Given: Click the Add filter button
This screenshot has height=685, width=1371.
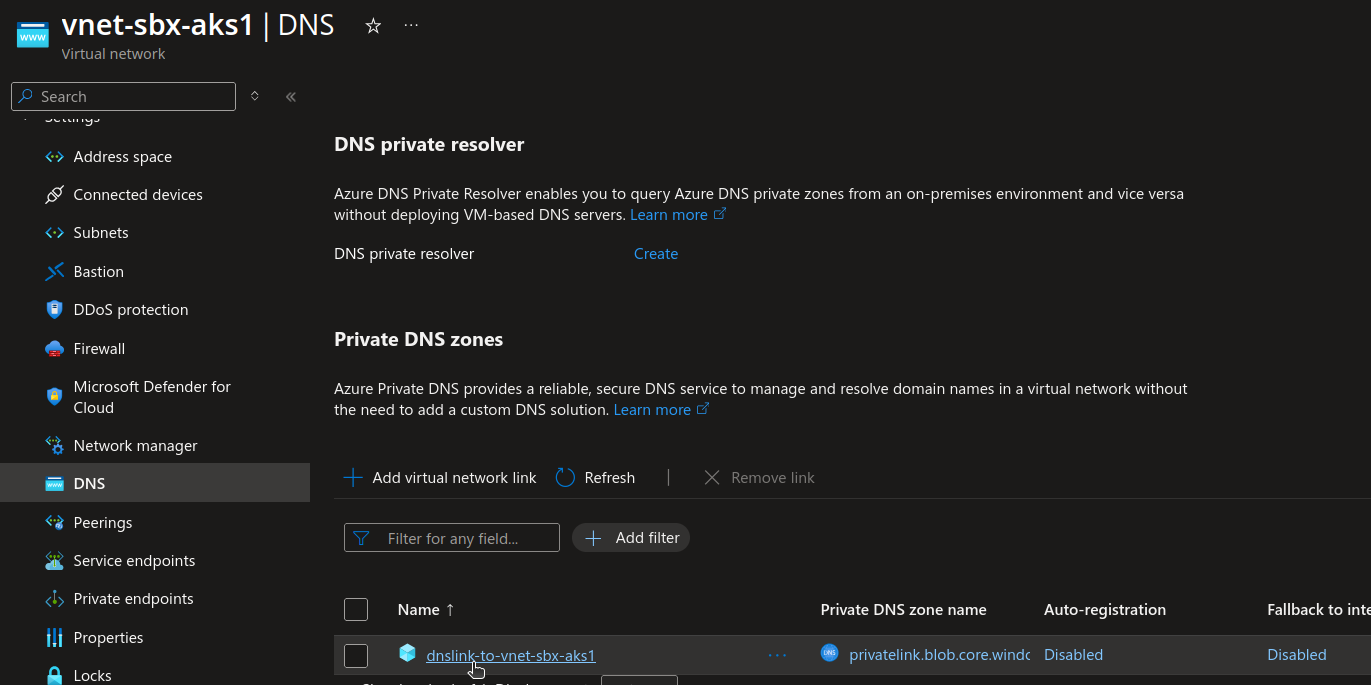Looking at the screenshot, I should tap(631, 538).
